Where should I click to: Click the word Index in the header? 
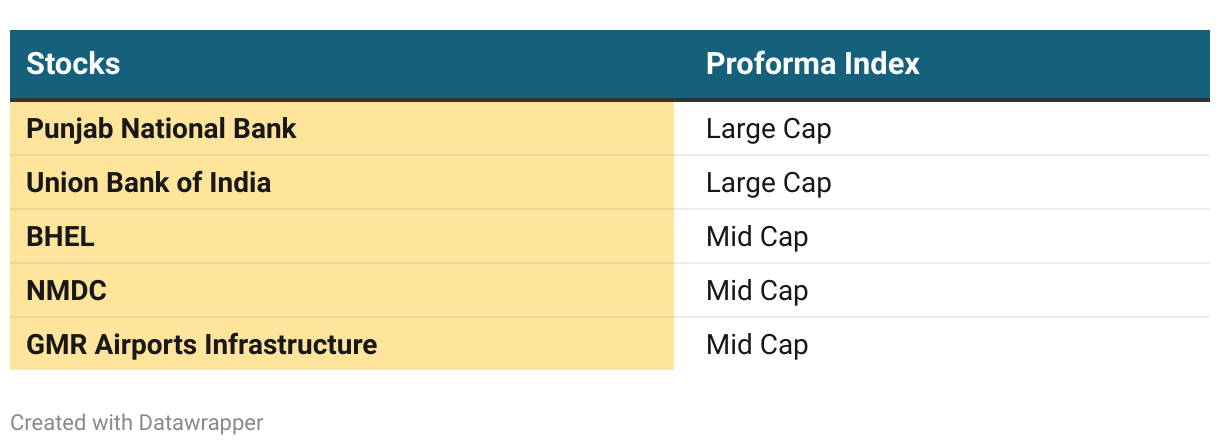click(880, 65)
